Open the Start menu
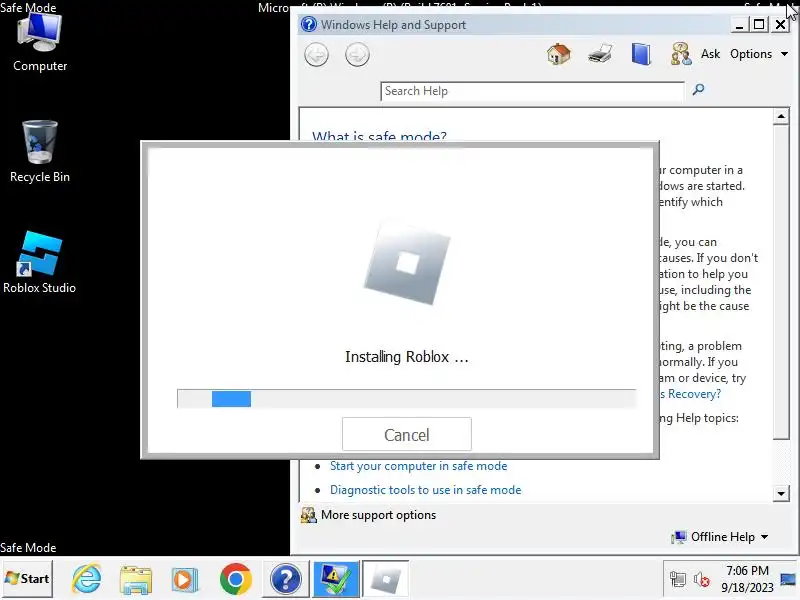 click(27, 579)
